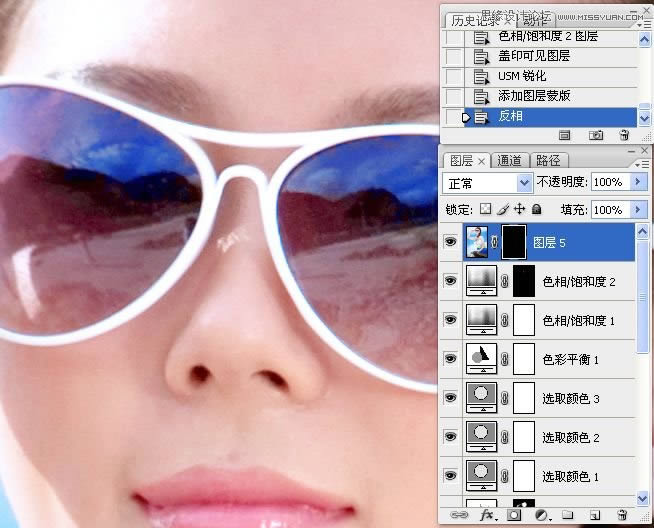Hide the 色彩平衡 1 layer

450,358
